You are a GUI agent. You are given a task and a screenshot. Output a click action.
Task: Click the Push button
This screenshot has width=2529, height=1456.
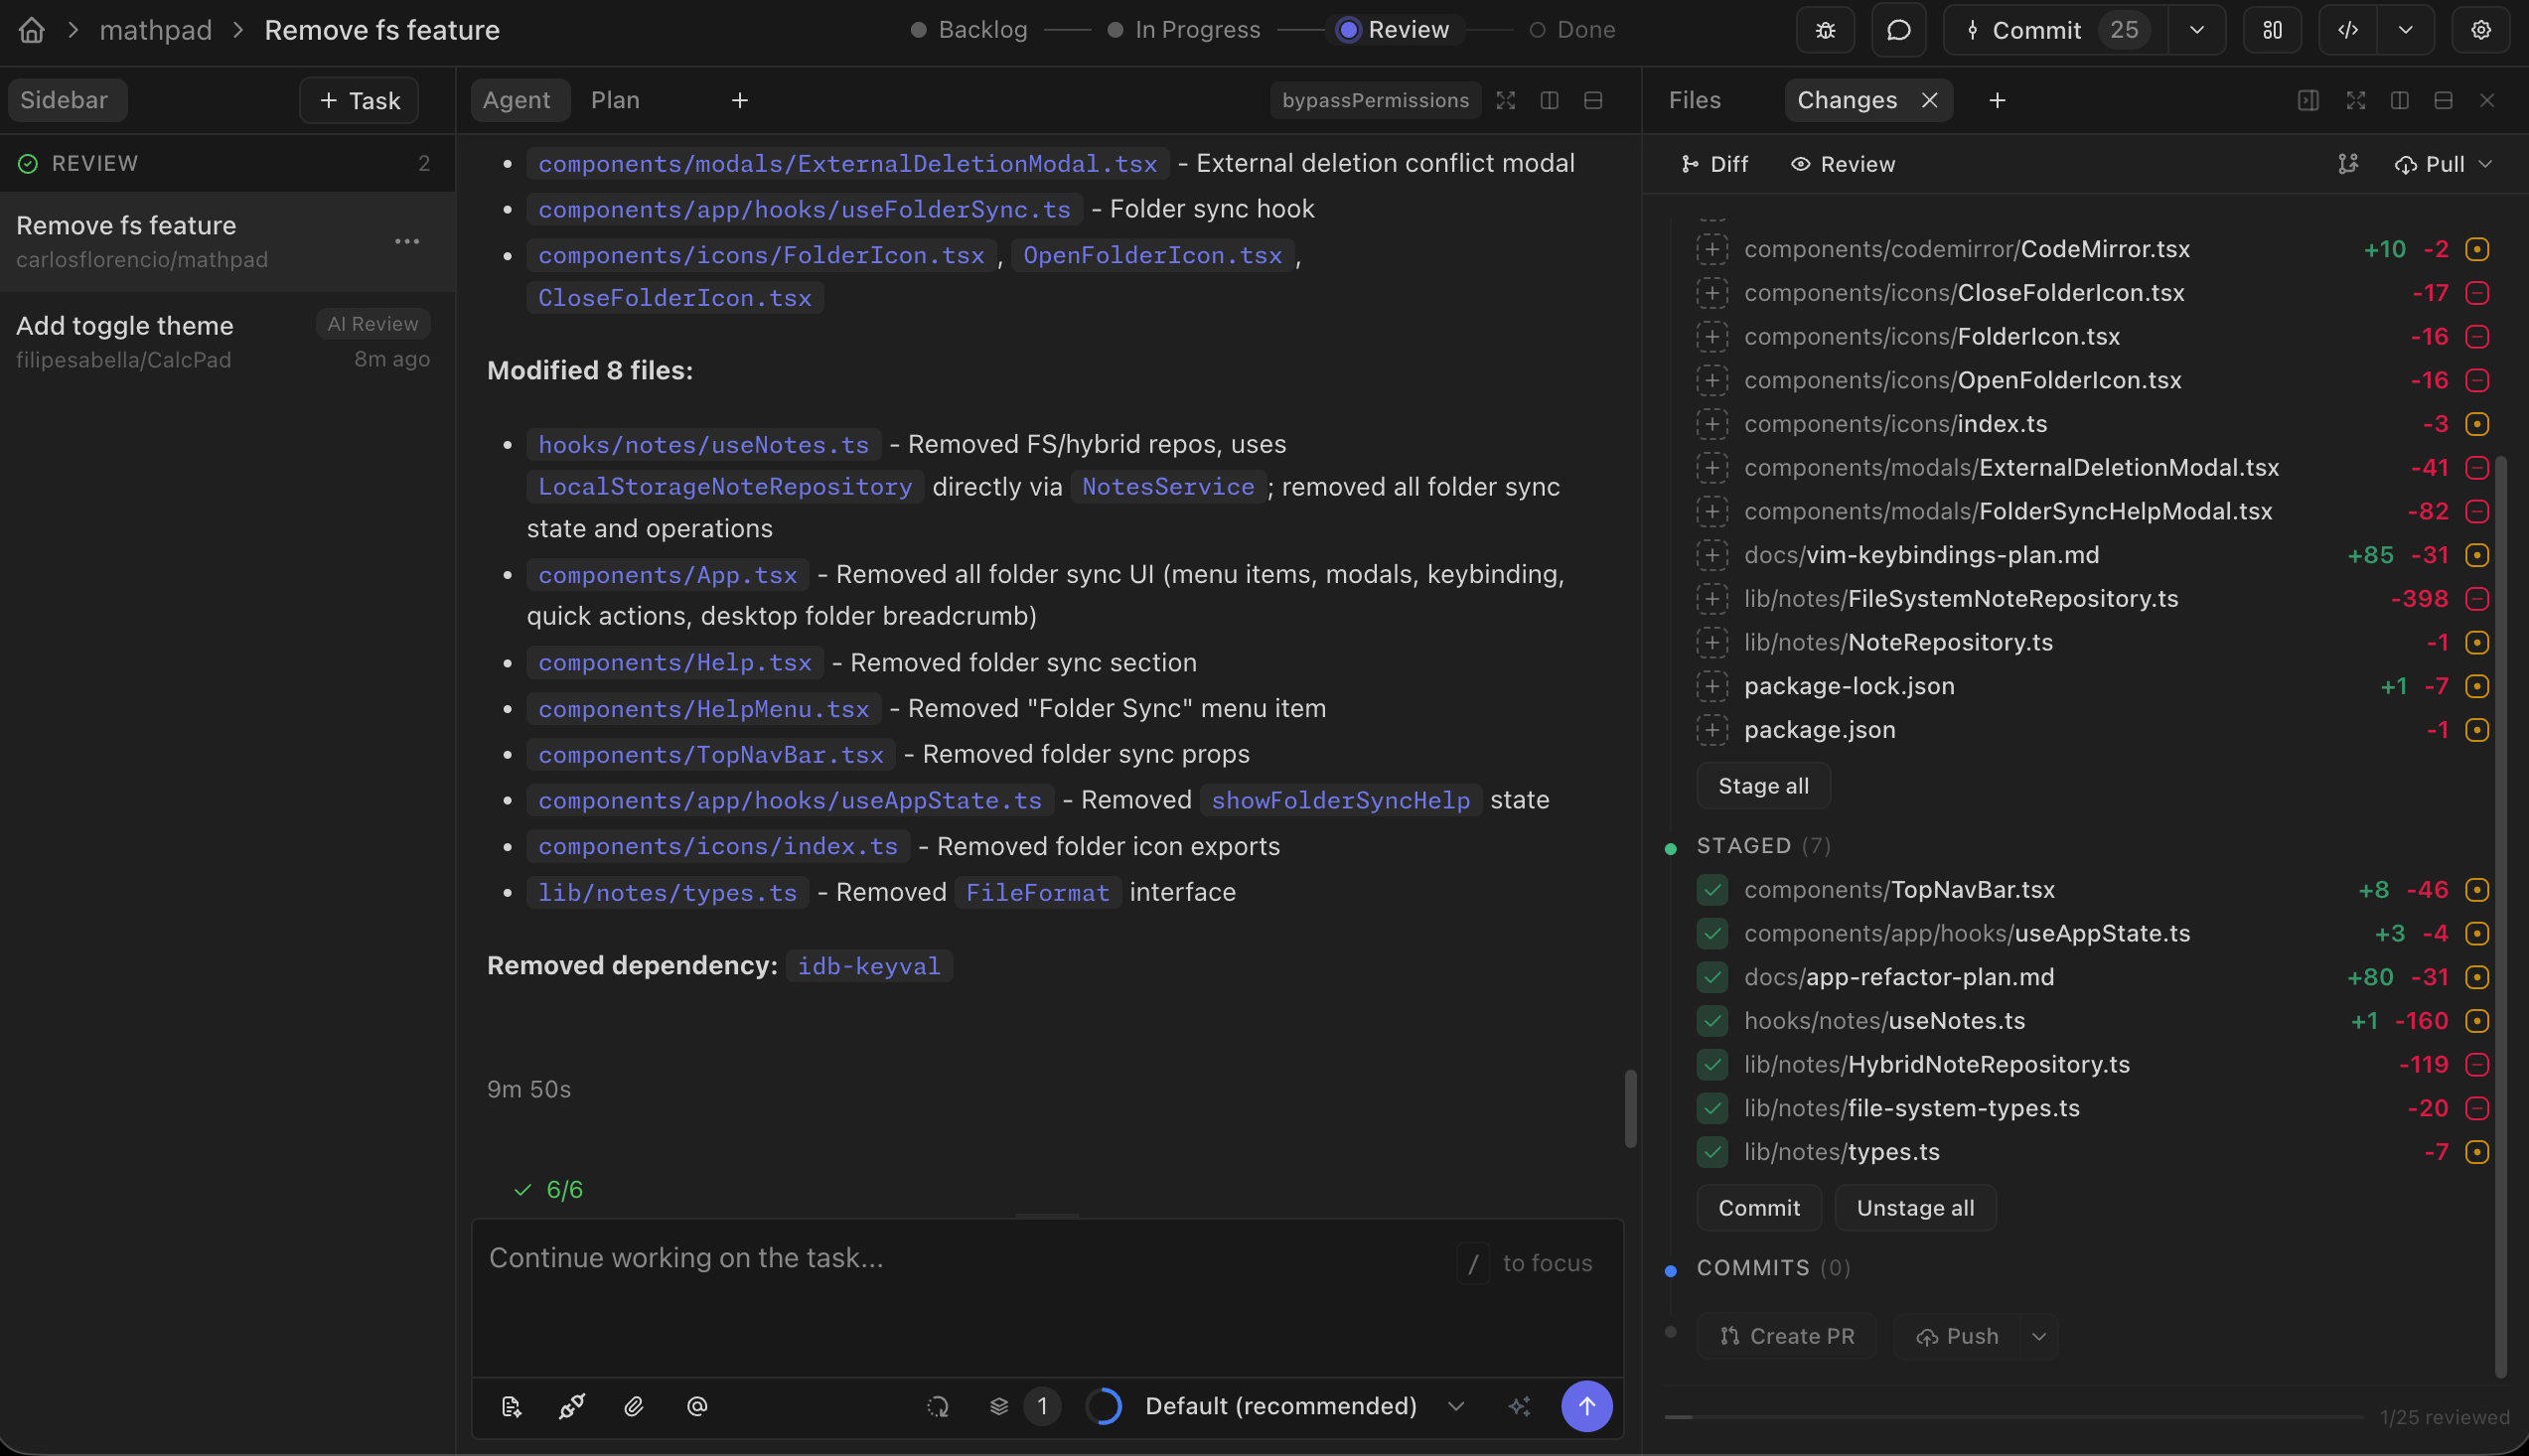pos(1957,1336)
